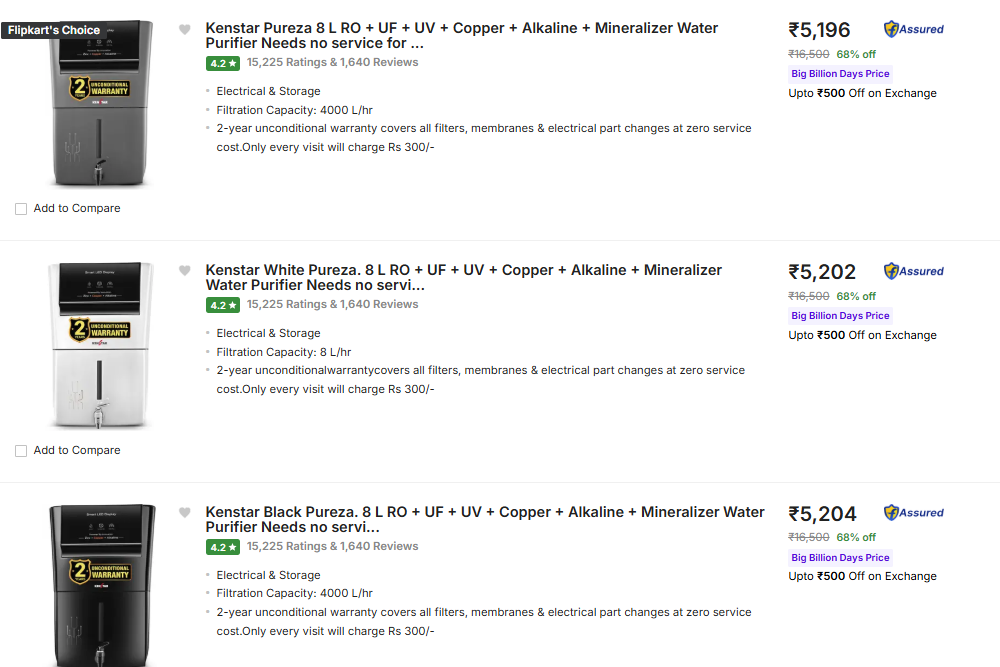Check Add to Compare for first purifier
The image size is (1000, 667).
[21, 209]
